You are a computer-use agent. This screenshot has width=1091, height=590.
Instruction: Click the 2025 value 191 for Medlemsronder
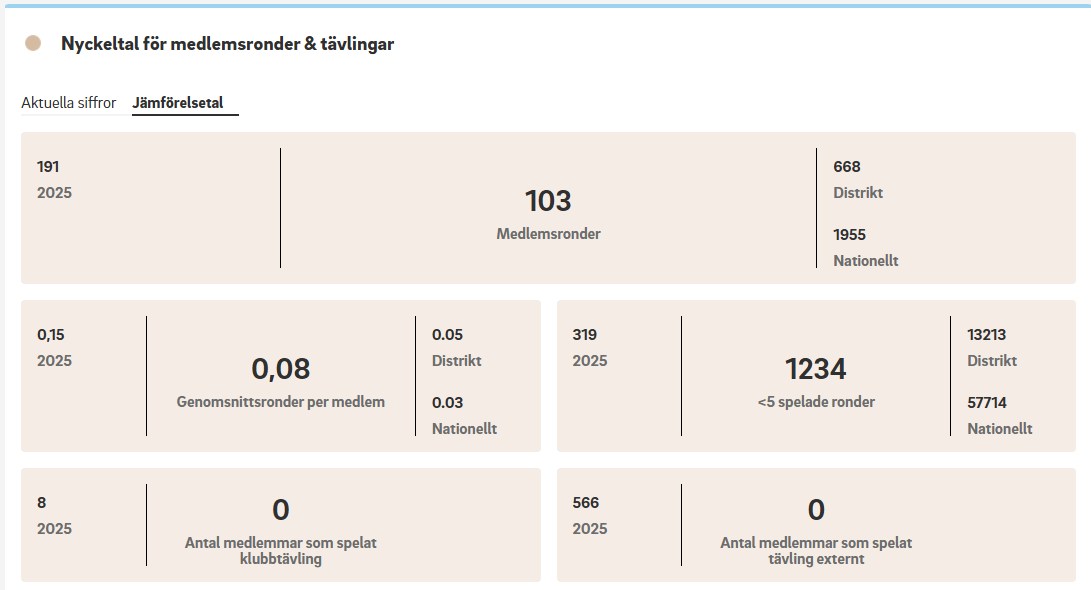48,167
